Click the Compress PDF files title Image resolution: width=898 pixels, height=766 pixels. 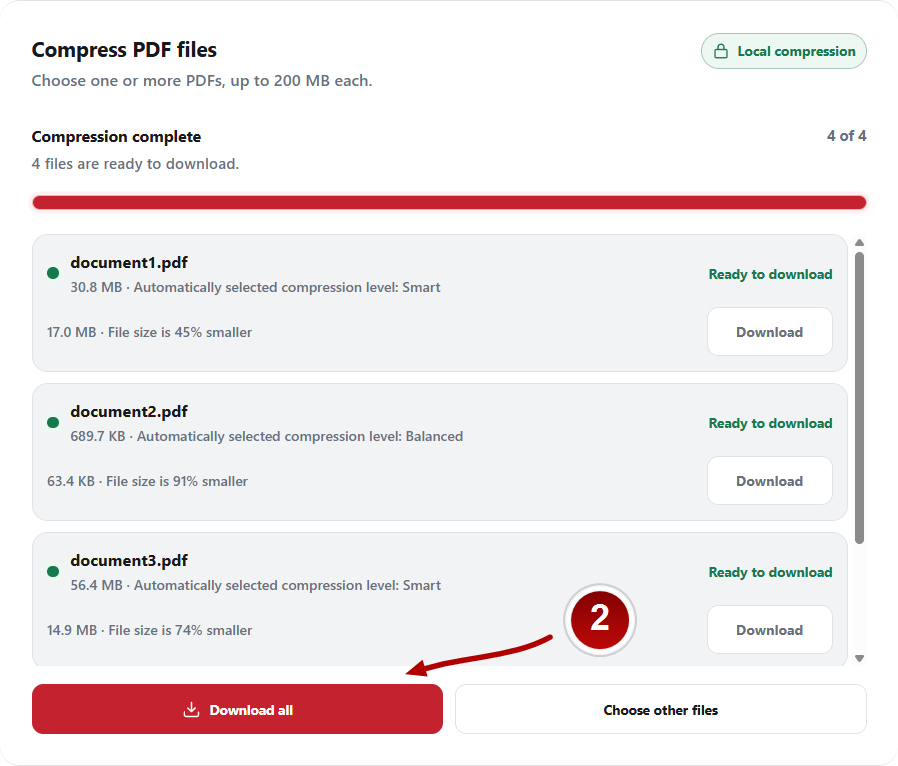coord(124,50)
